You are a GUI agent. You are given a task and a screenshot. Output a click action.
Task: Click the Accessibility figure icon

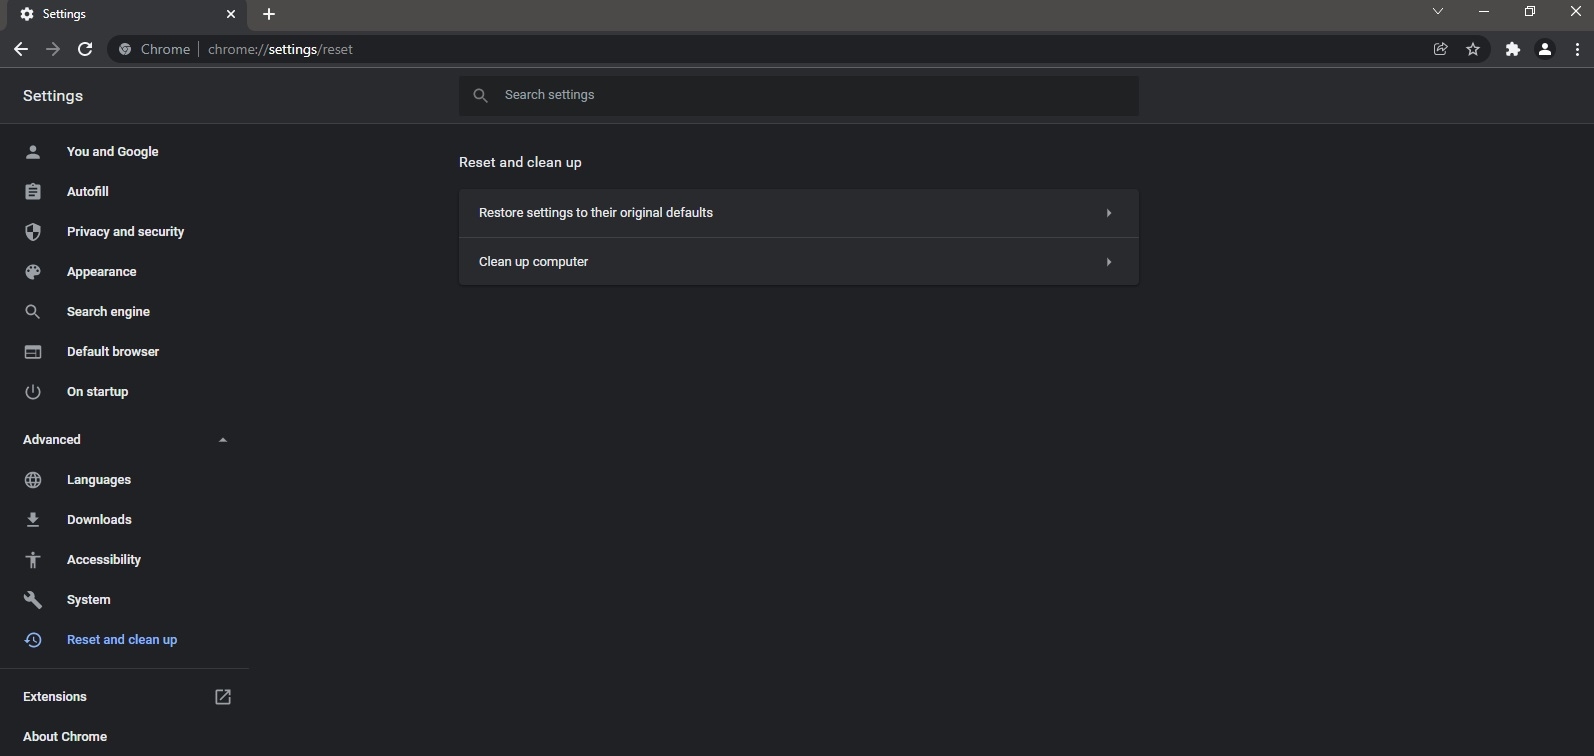[33, 560]
